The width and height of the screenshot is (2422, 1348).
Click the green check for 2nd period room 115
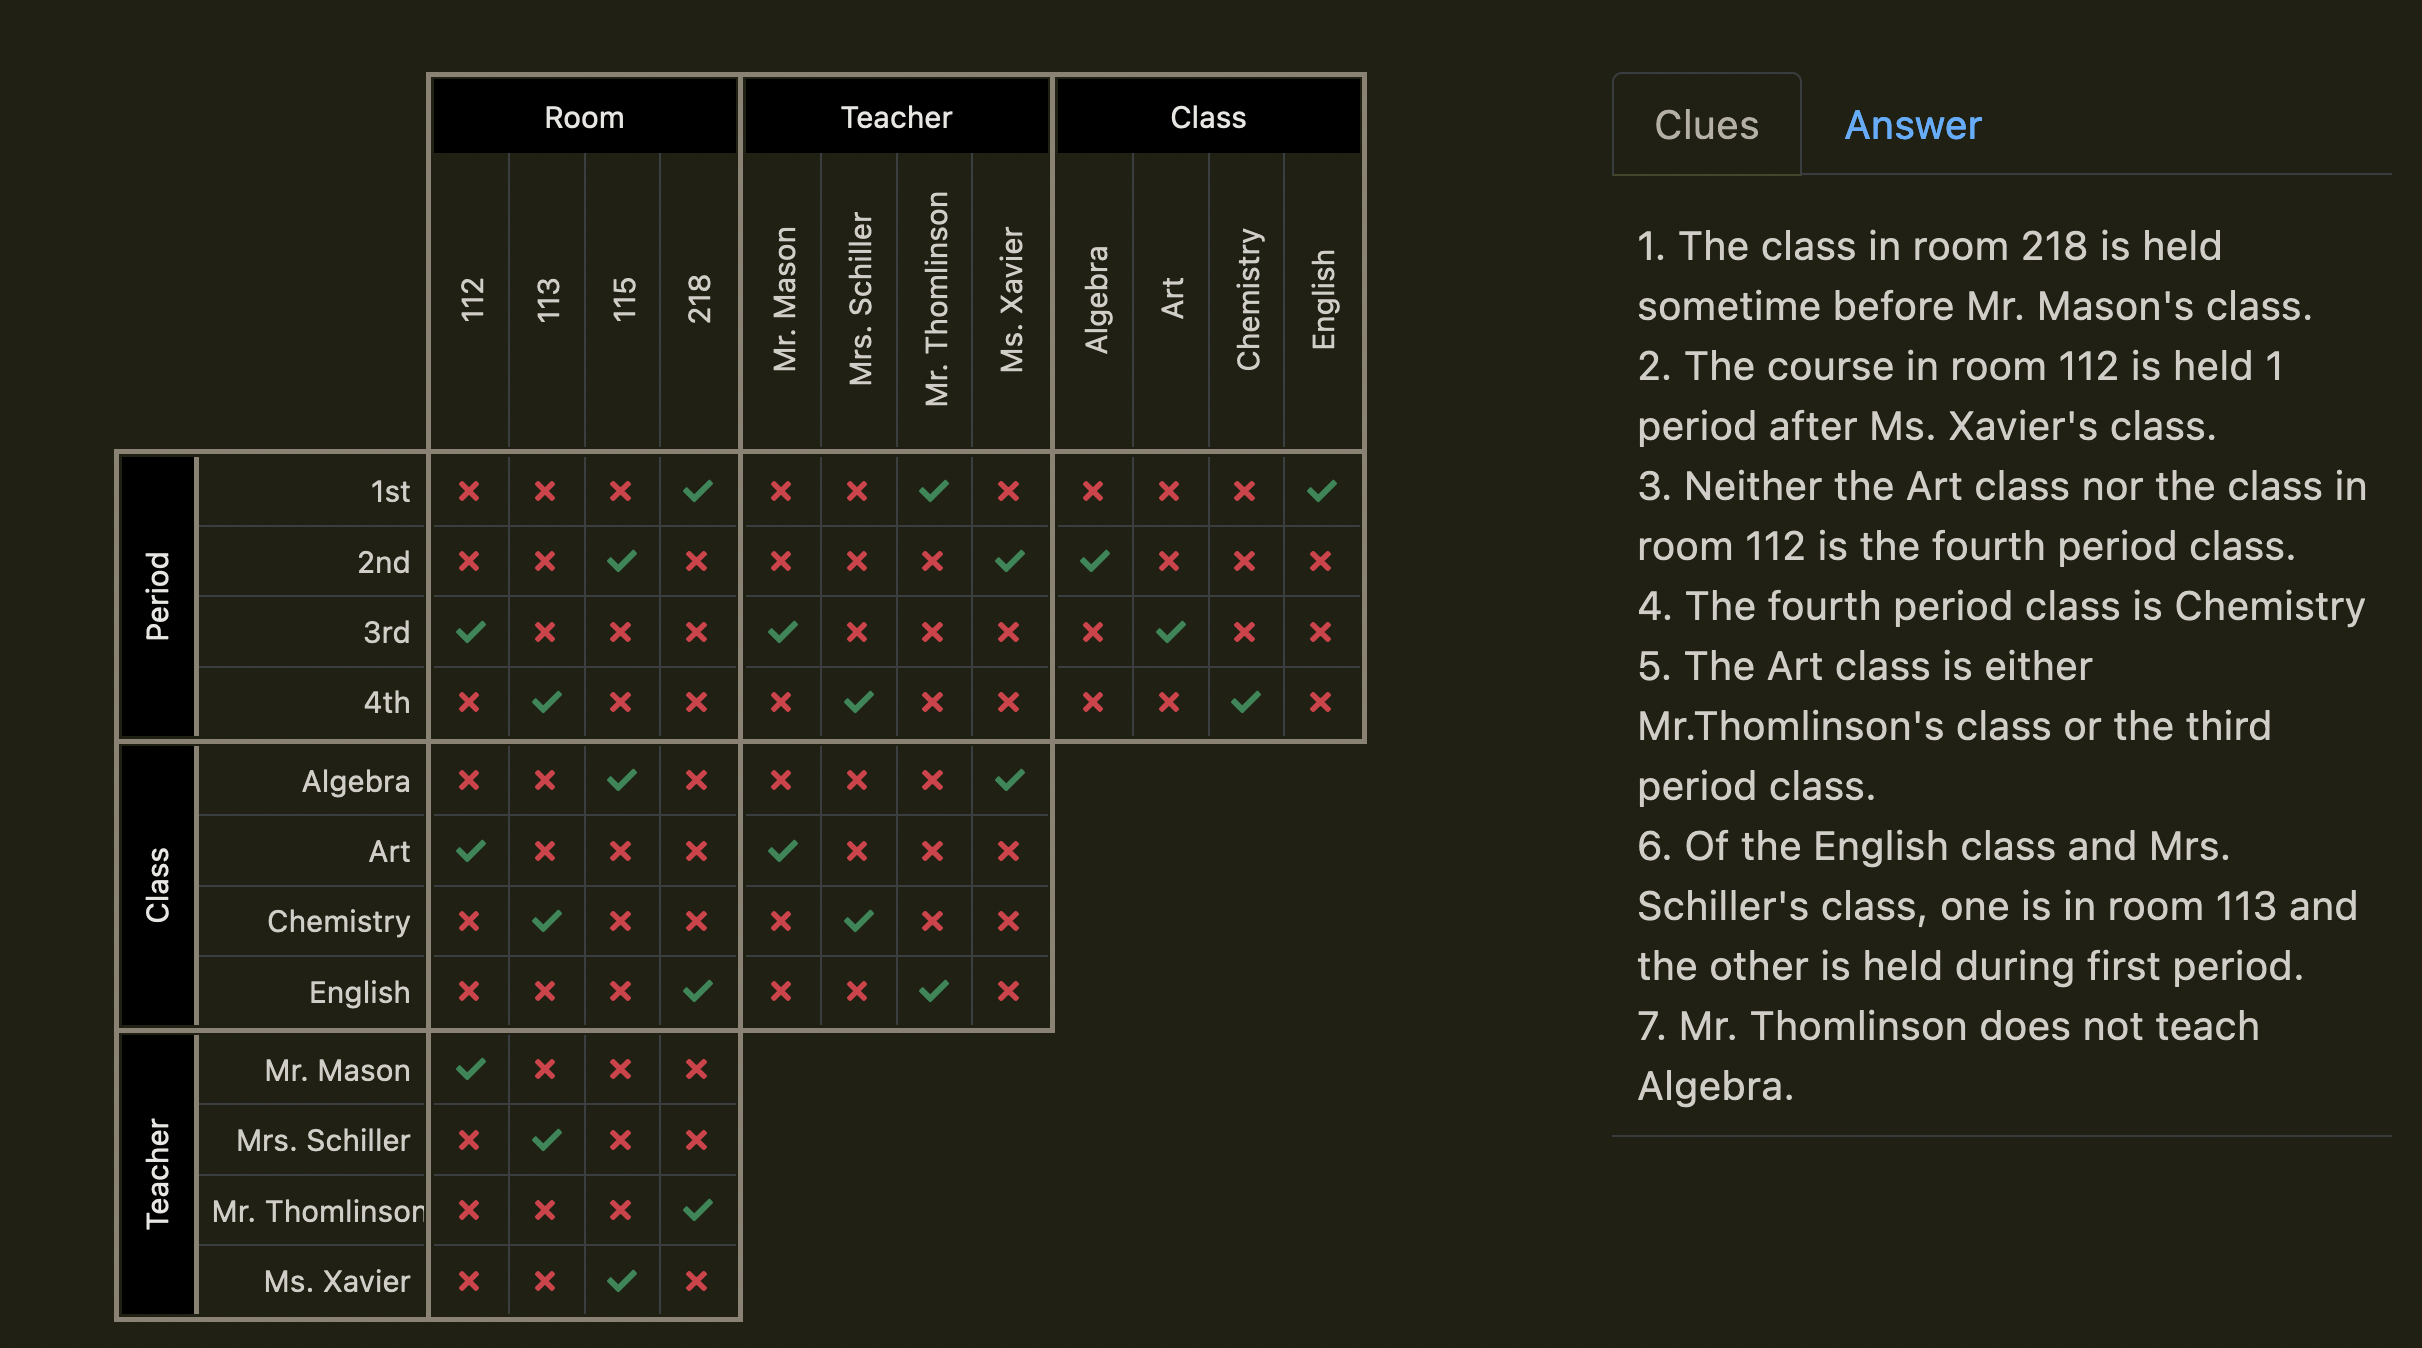[621, 561]
